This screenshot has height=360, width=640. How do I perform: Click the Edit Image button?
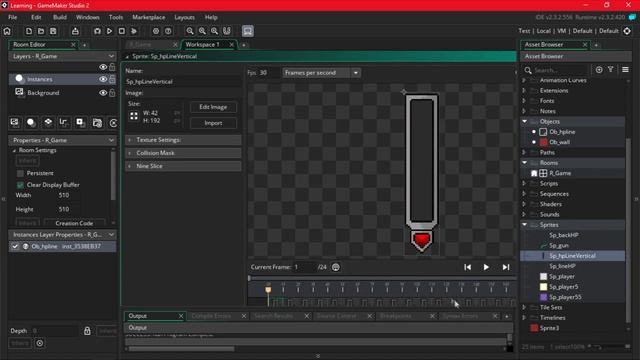(213, 107)
